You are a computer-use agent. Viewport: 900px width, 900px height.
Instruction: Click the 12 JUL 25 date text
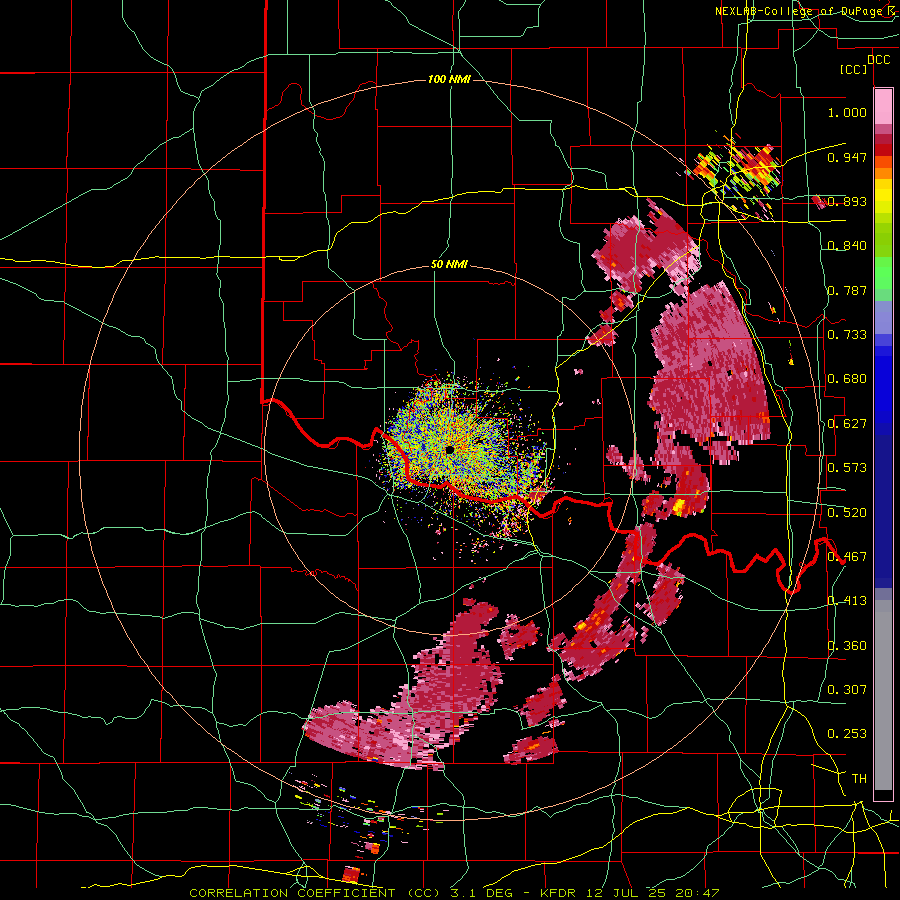tap(627, 893)
